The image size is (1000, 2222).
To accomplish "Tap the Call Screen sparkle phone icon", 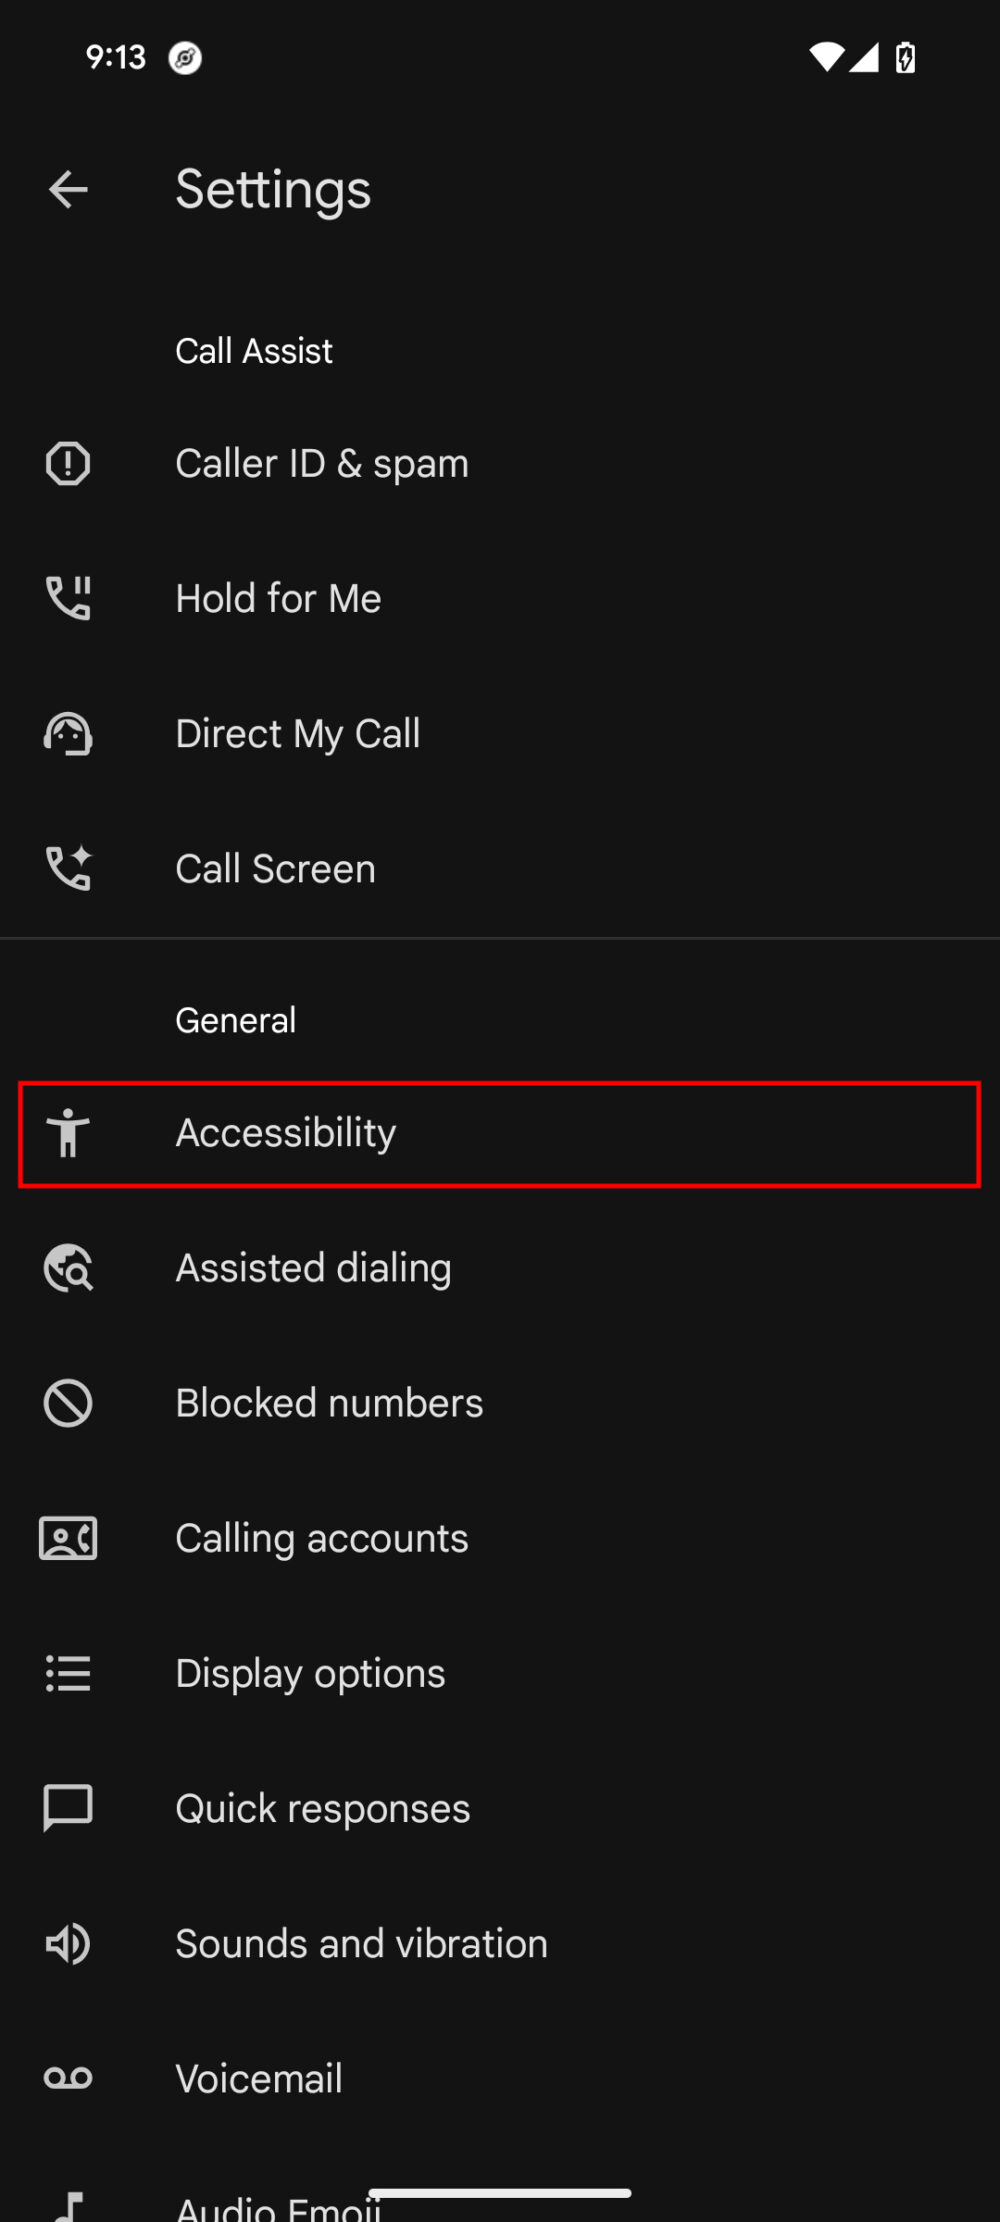I will [68, 868].
